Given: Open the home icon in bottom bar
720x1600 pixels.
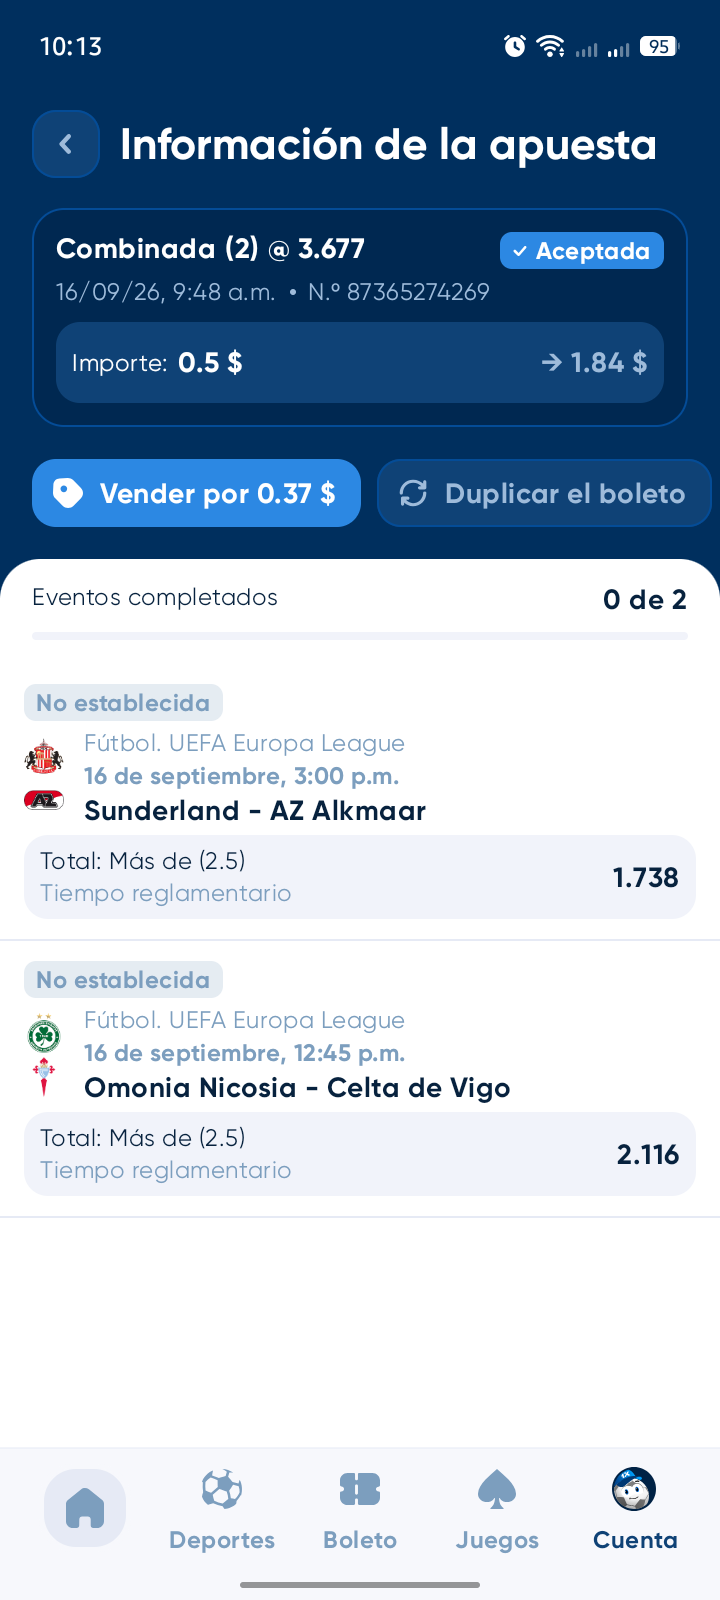Looking at the screenshot, I should [x=85, y=1507].
